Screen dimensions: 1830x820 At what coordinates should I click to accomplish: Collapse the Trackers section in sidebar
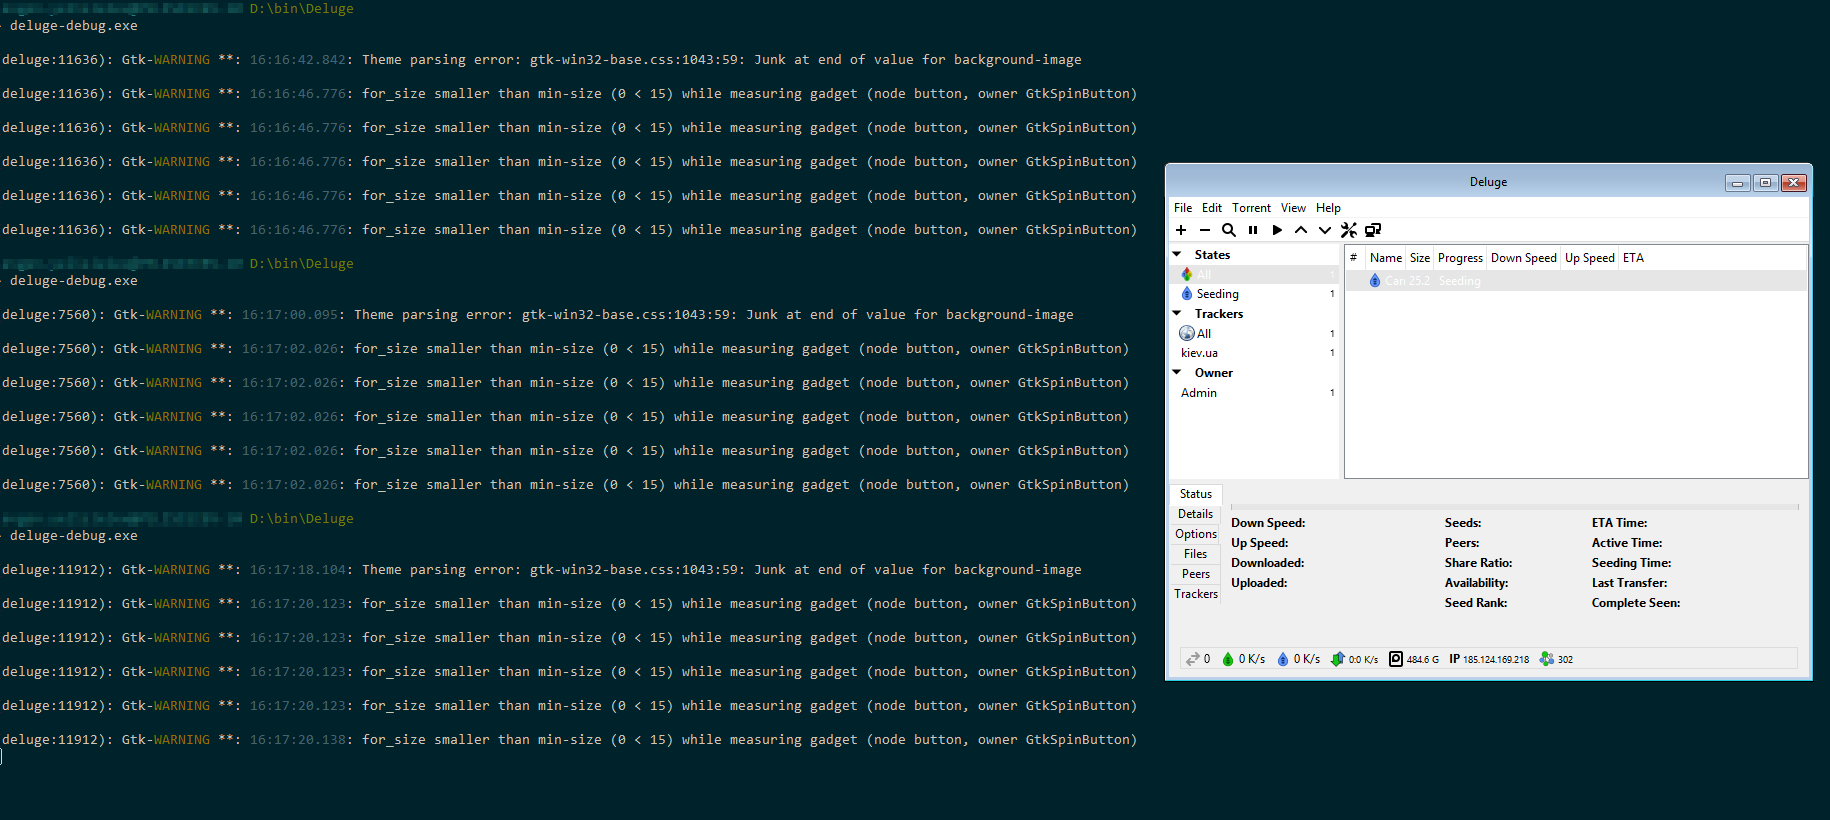pyautogui.click(x=1177, y=314)
